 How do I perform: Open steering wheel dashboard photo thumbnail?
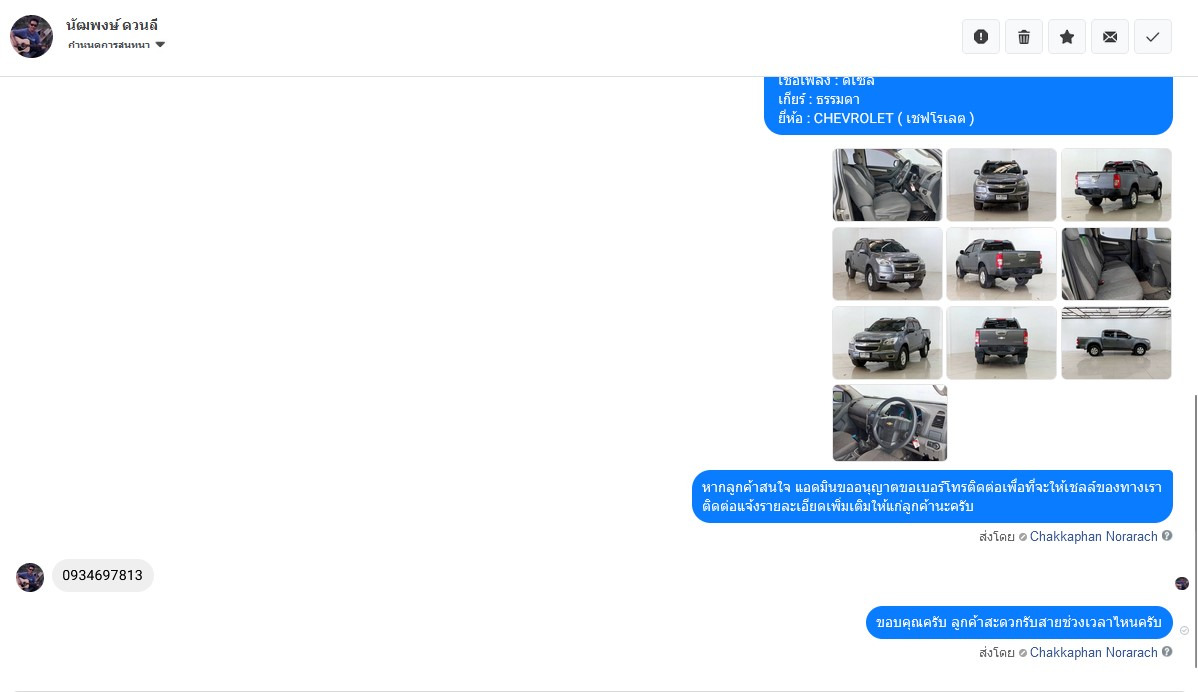pos(890,423)
